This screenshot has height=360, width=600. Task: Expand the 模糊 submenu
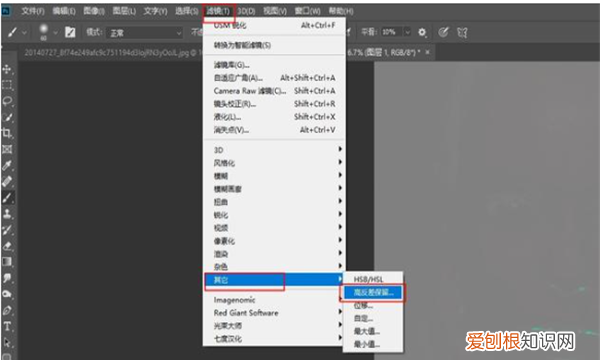click(x=274, y=176)
